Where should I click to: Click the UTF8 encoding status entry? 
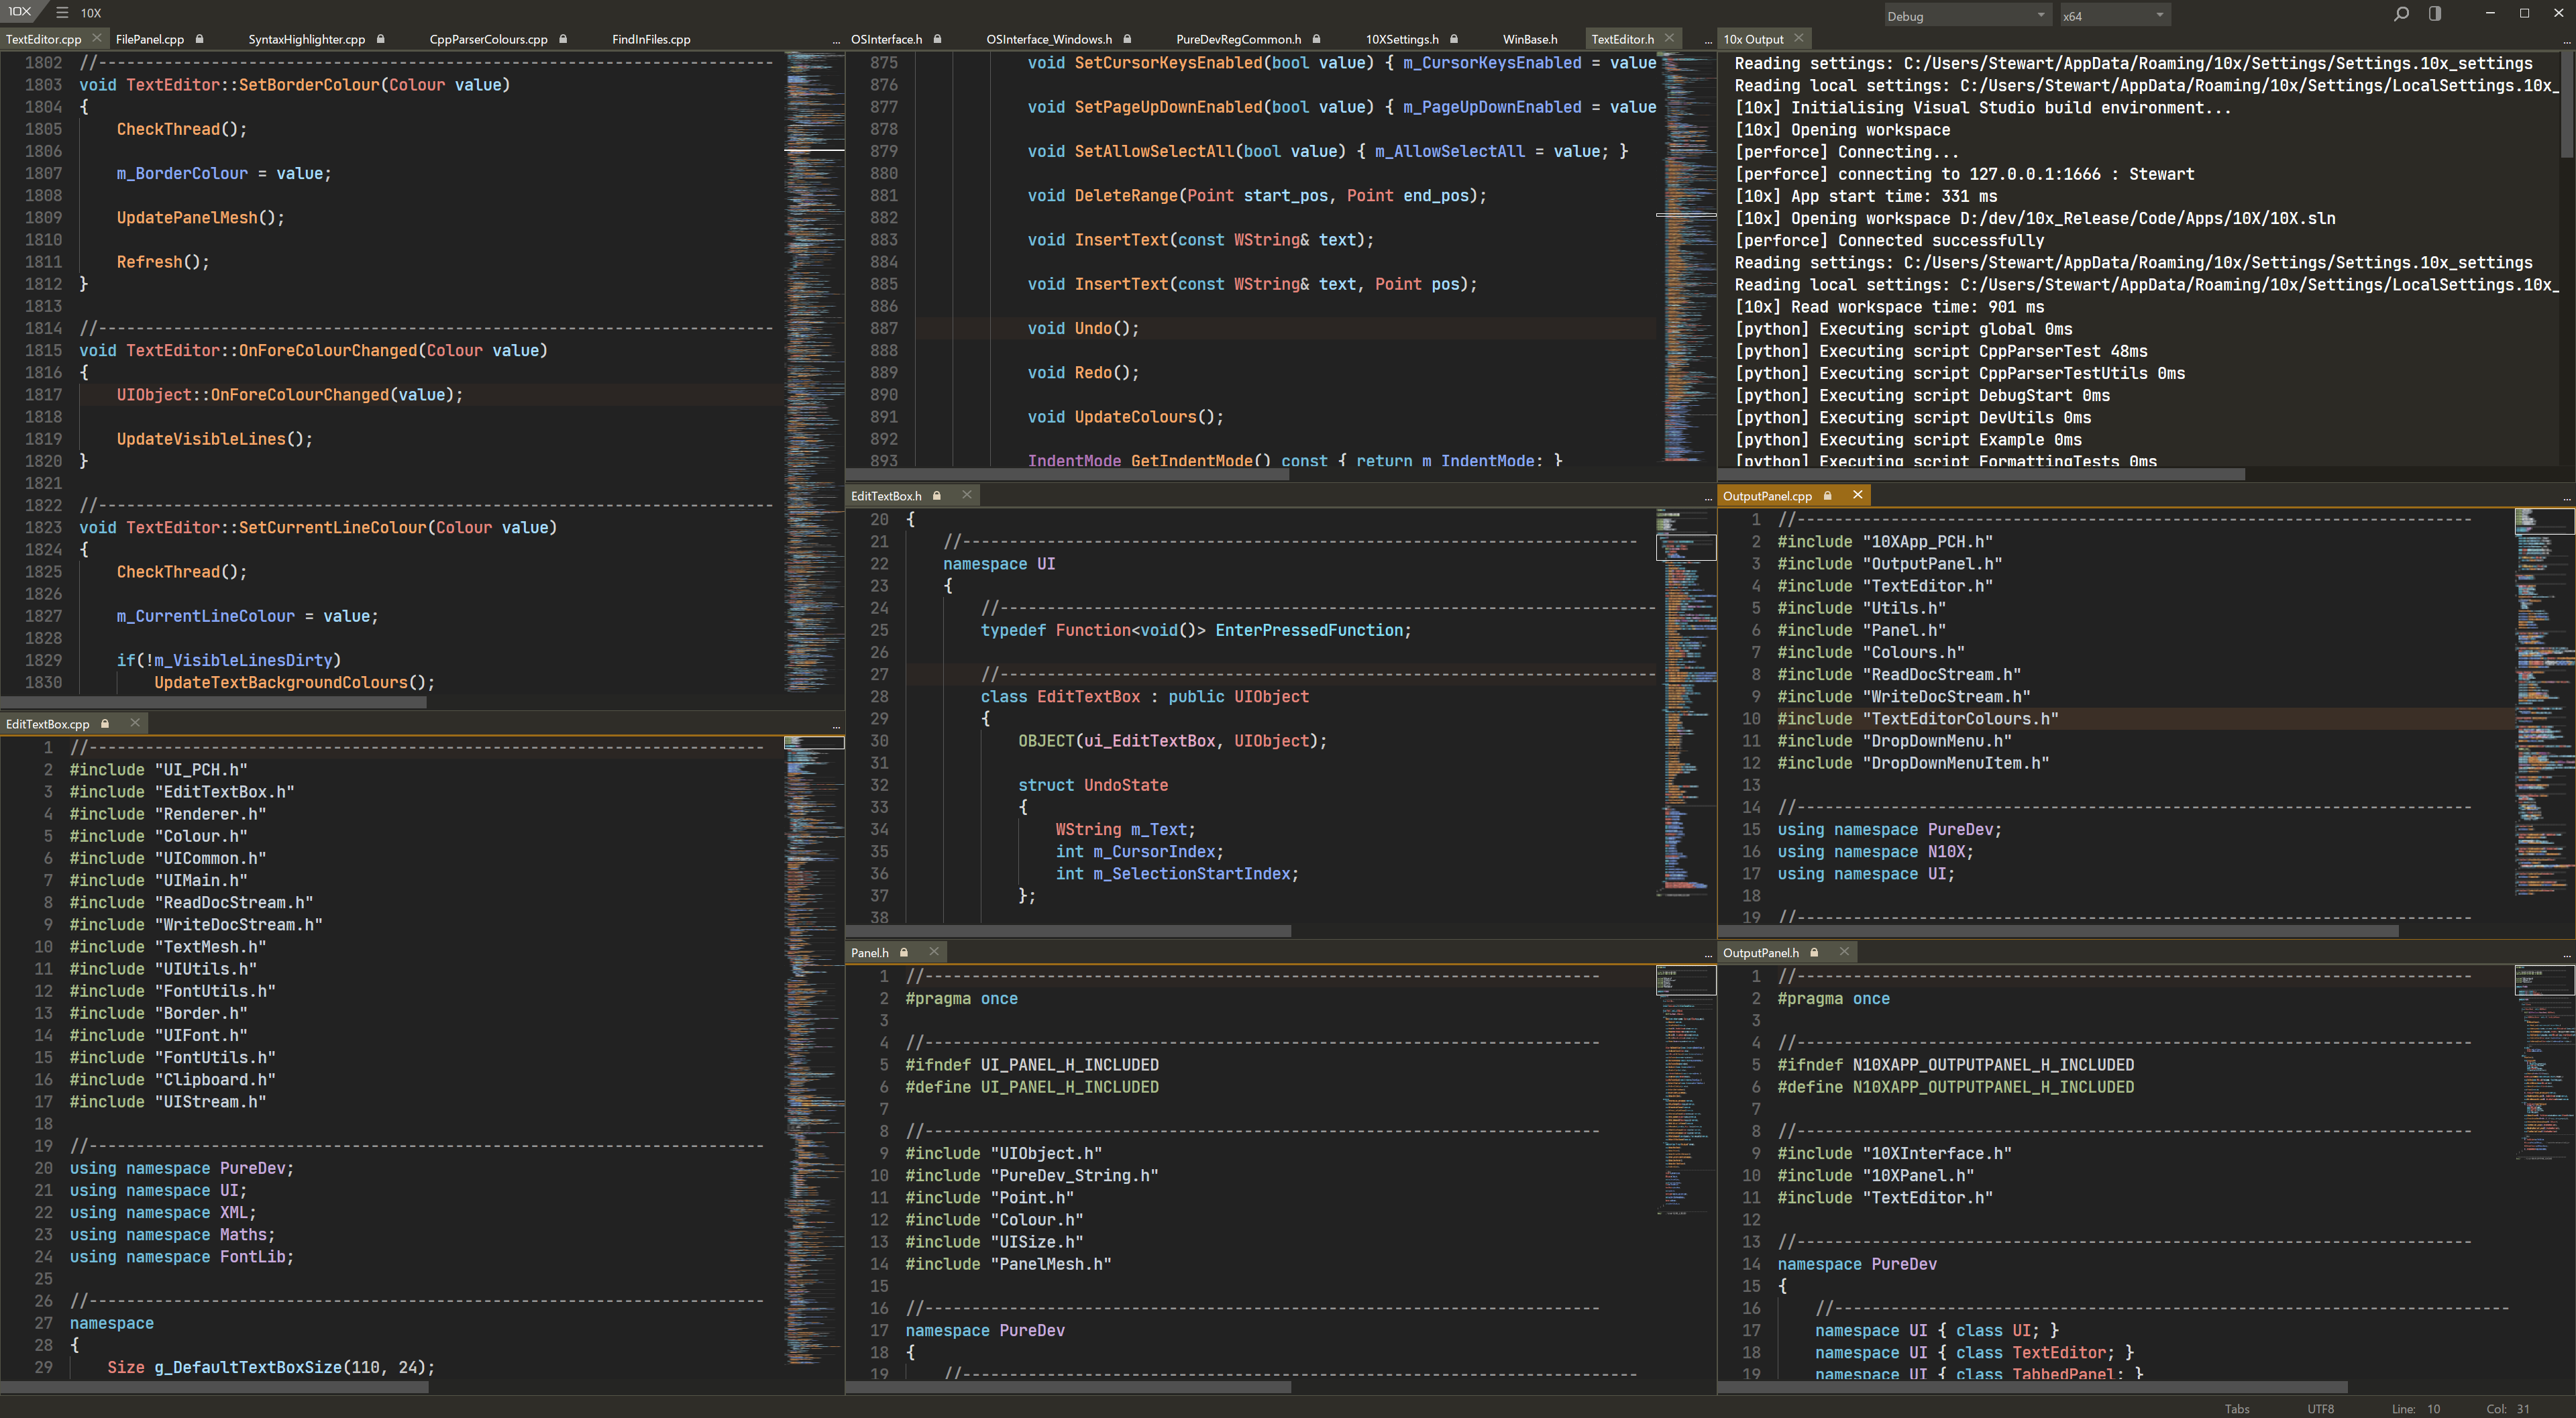tap(2320, 1408)
